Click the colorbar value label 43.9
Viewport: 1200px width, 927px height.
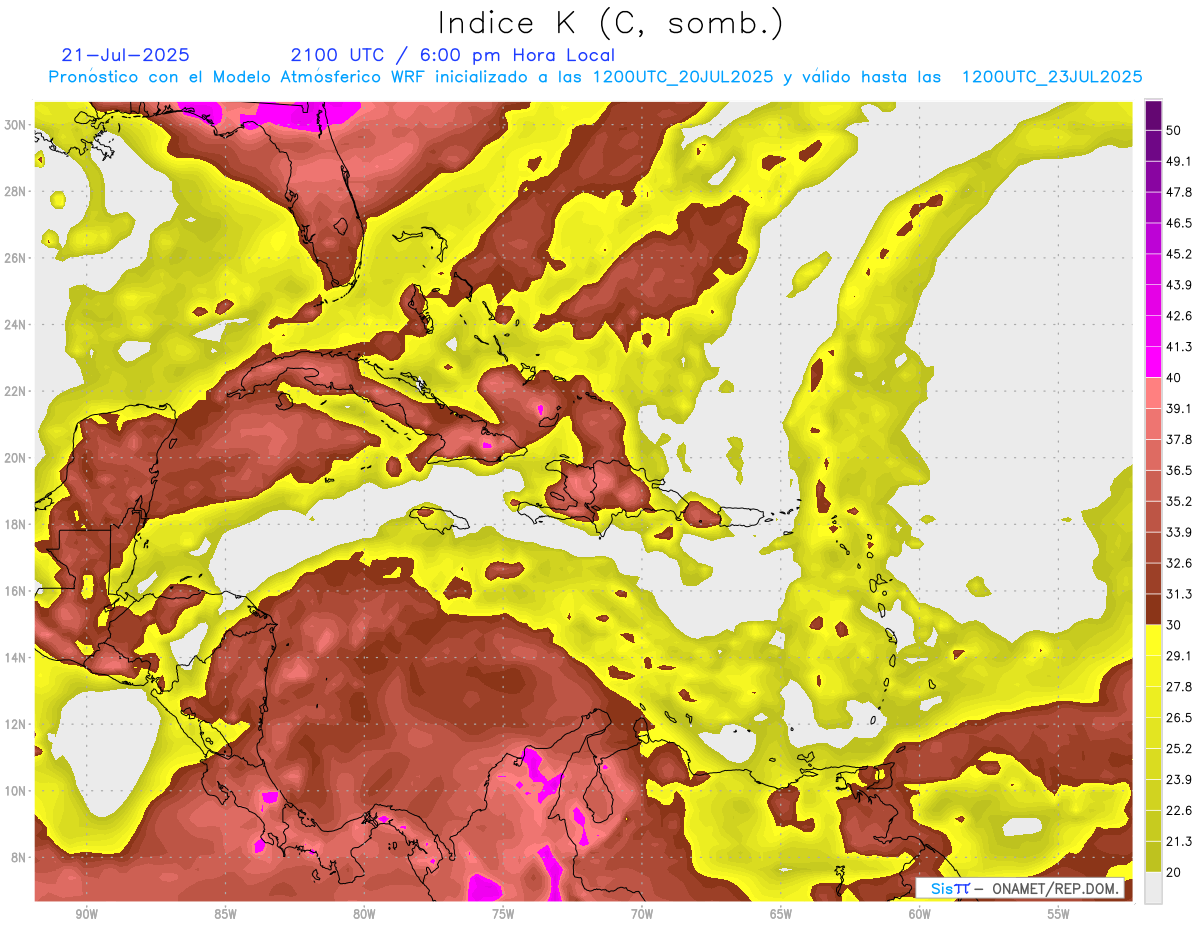point(1179,285)
